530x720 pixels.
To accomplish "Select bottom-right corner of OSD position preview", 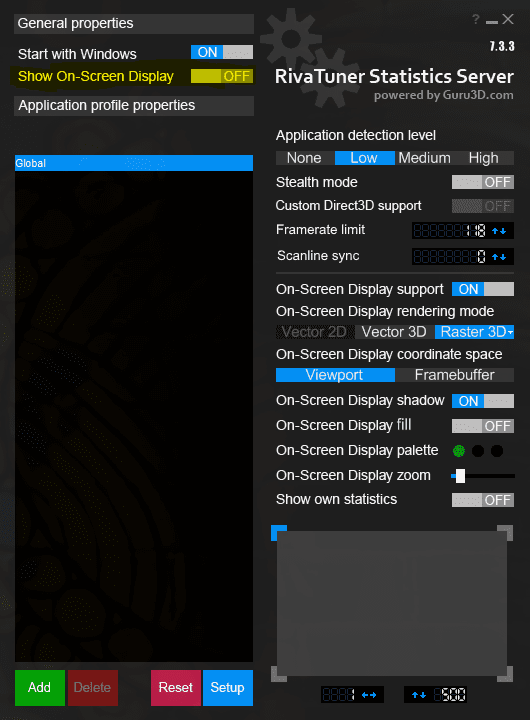I will [x=505, y=674].
